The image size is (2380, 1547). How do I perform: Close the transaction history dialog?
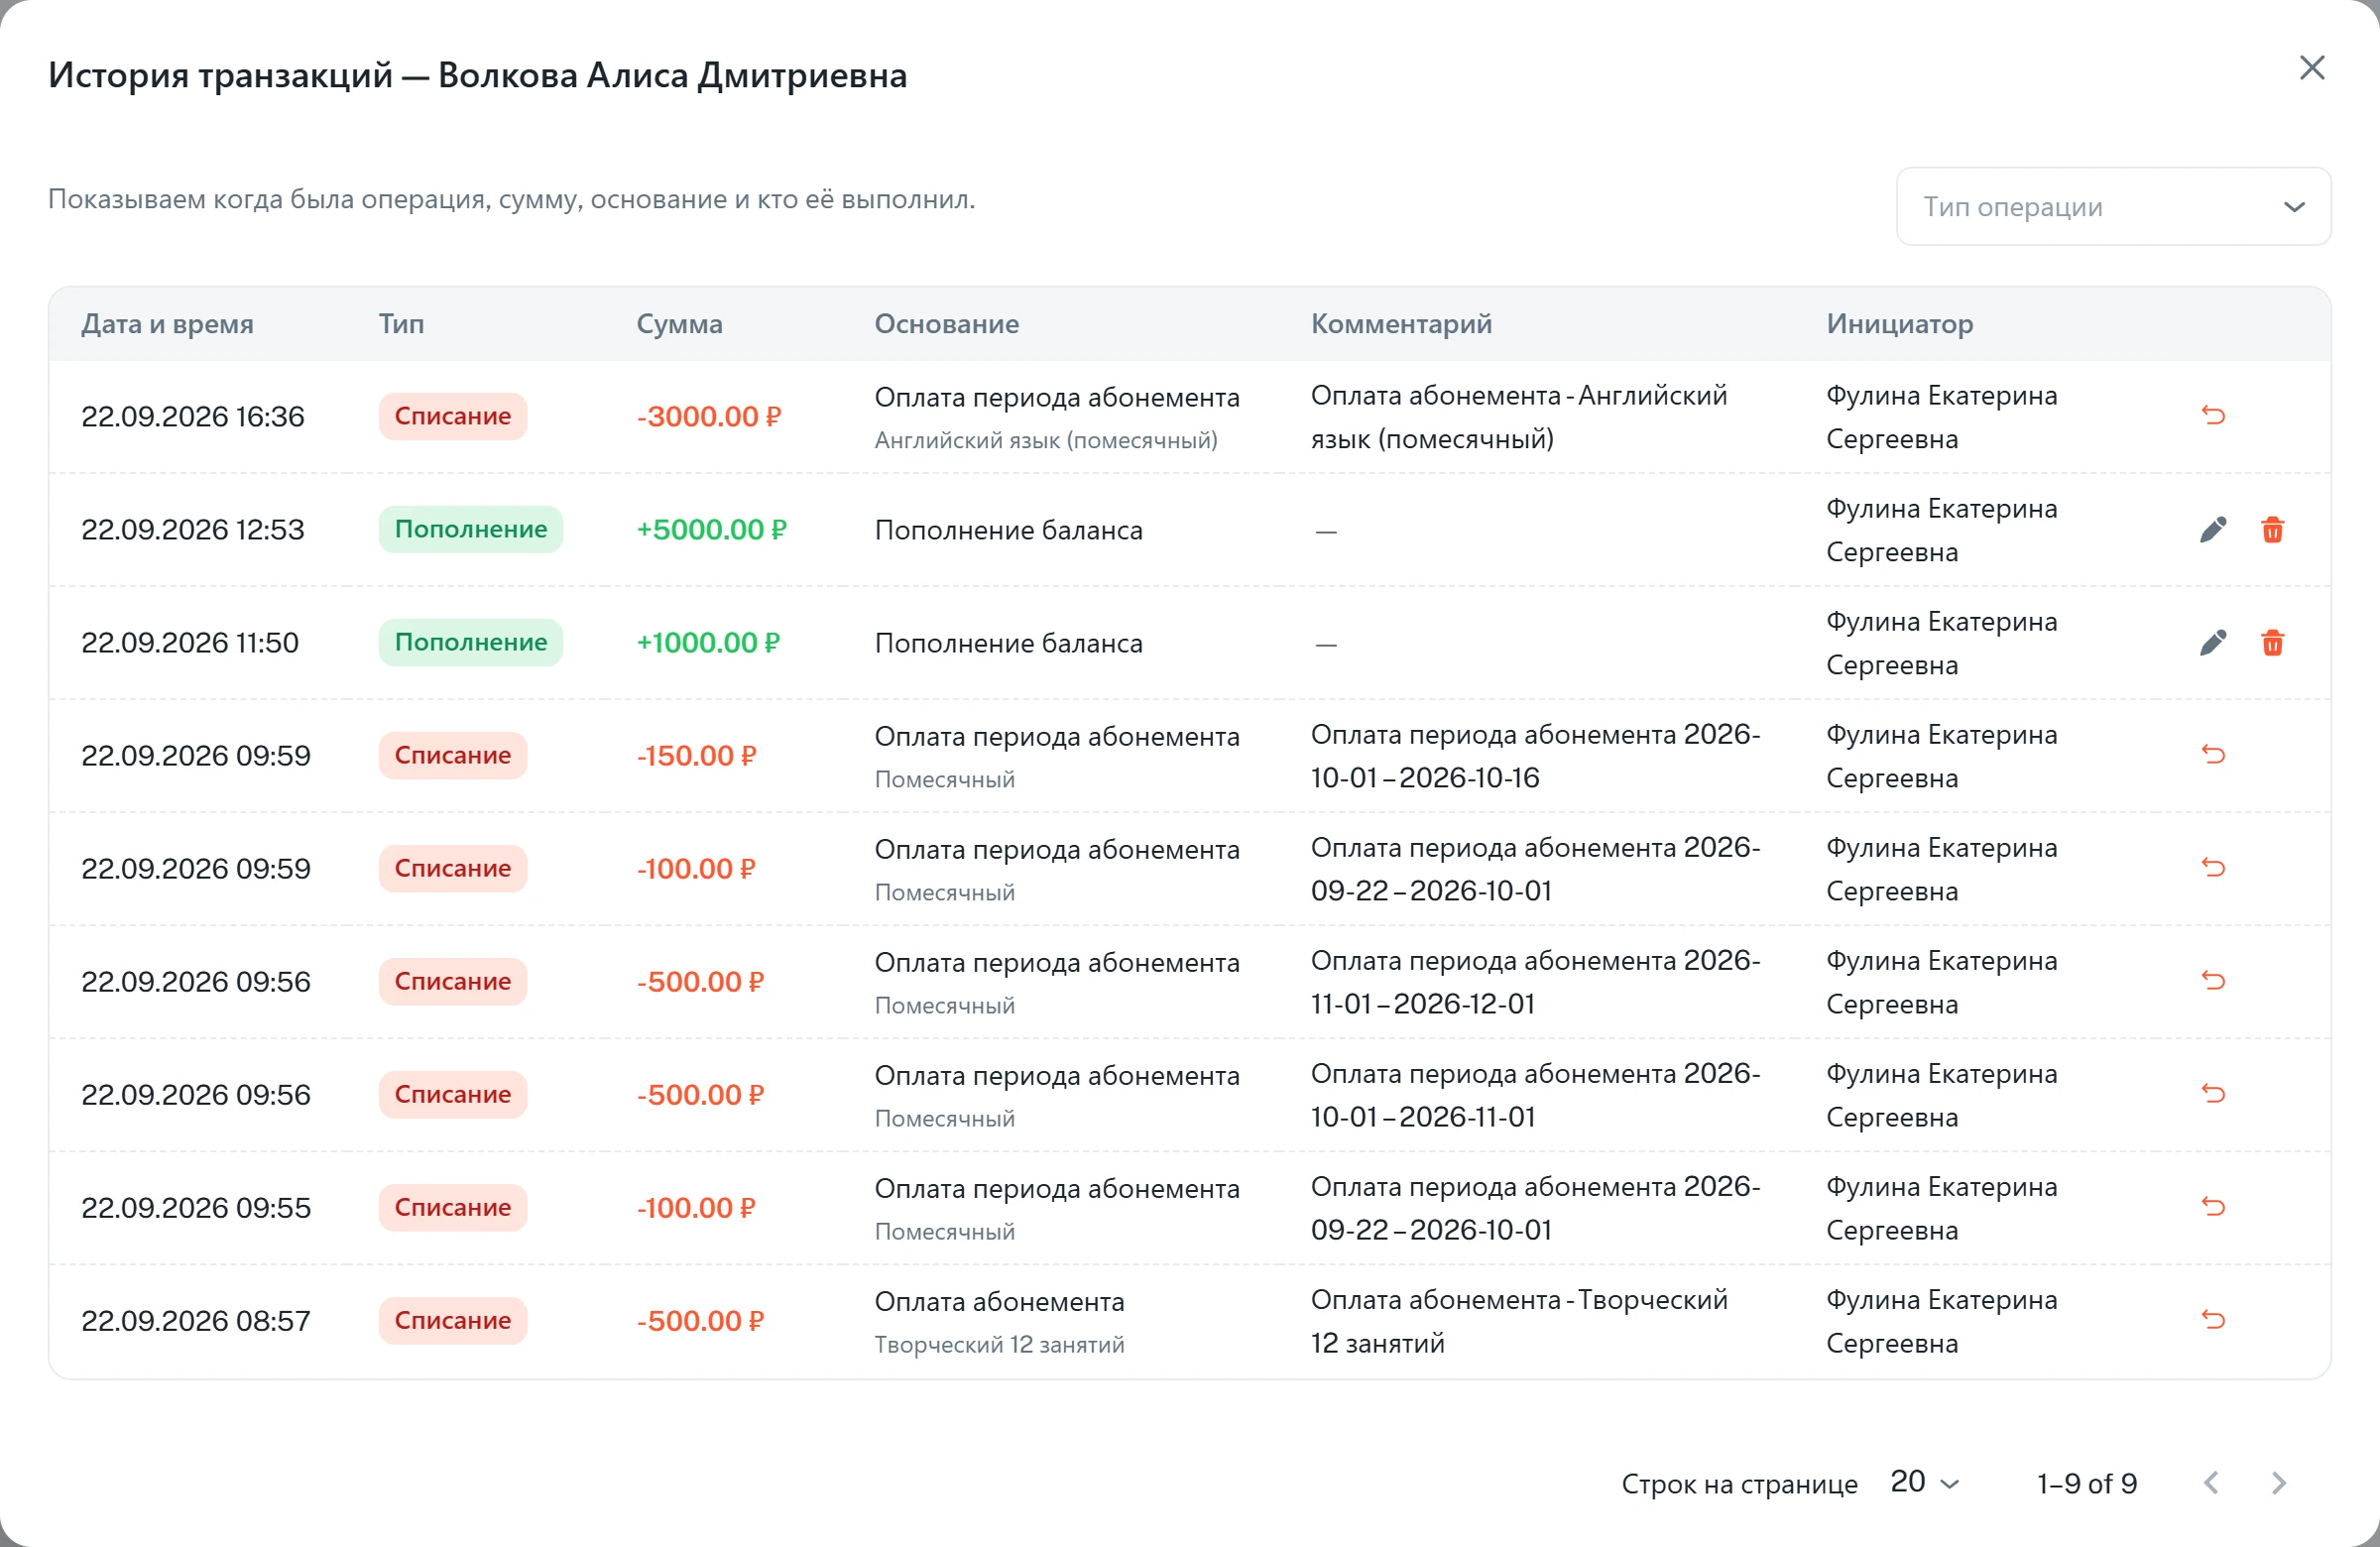[x=2312, y=68]
